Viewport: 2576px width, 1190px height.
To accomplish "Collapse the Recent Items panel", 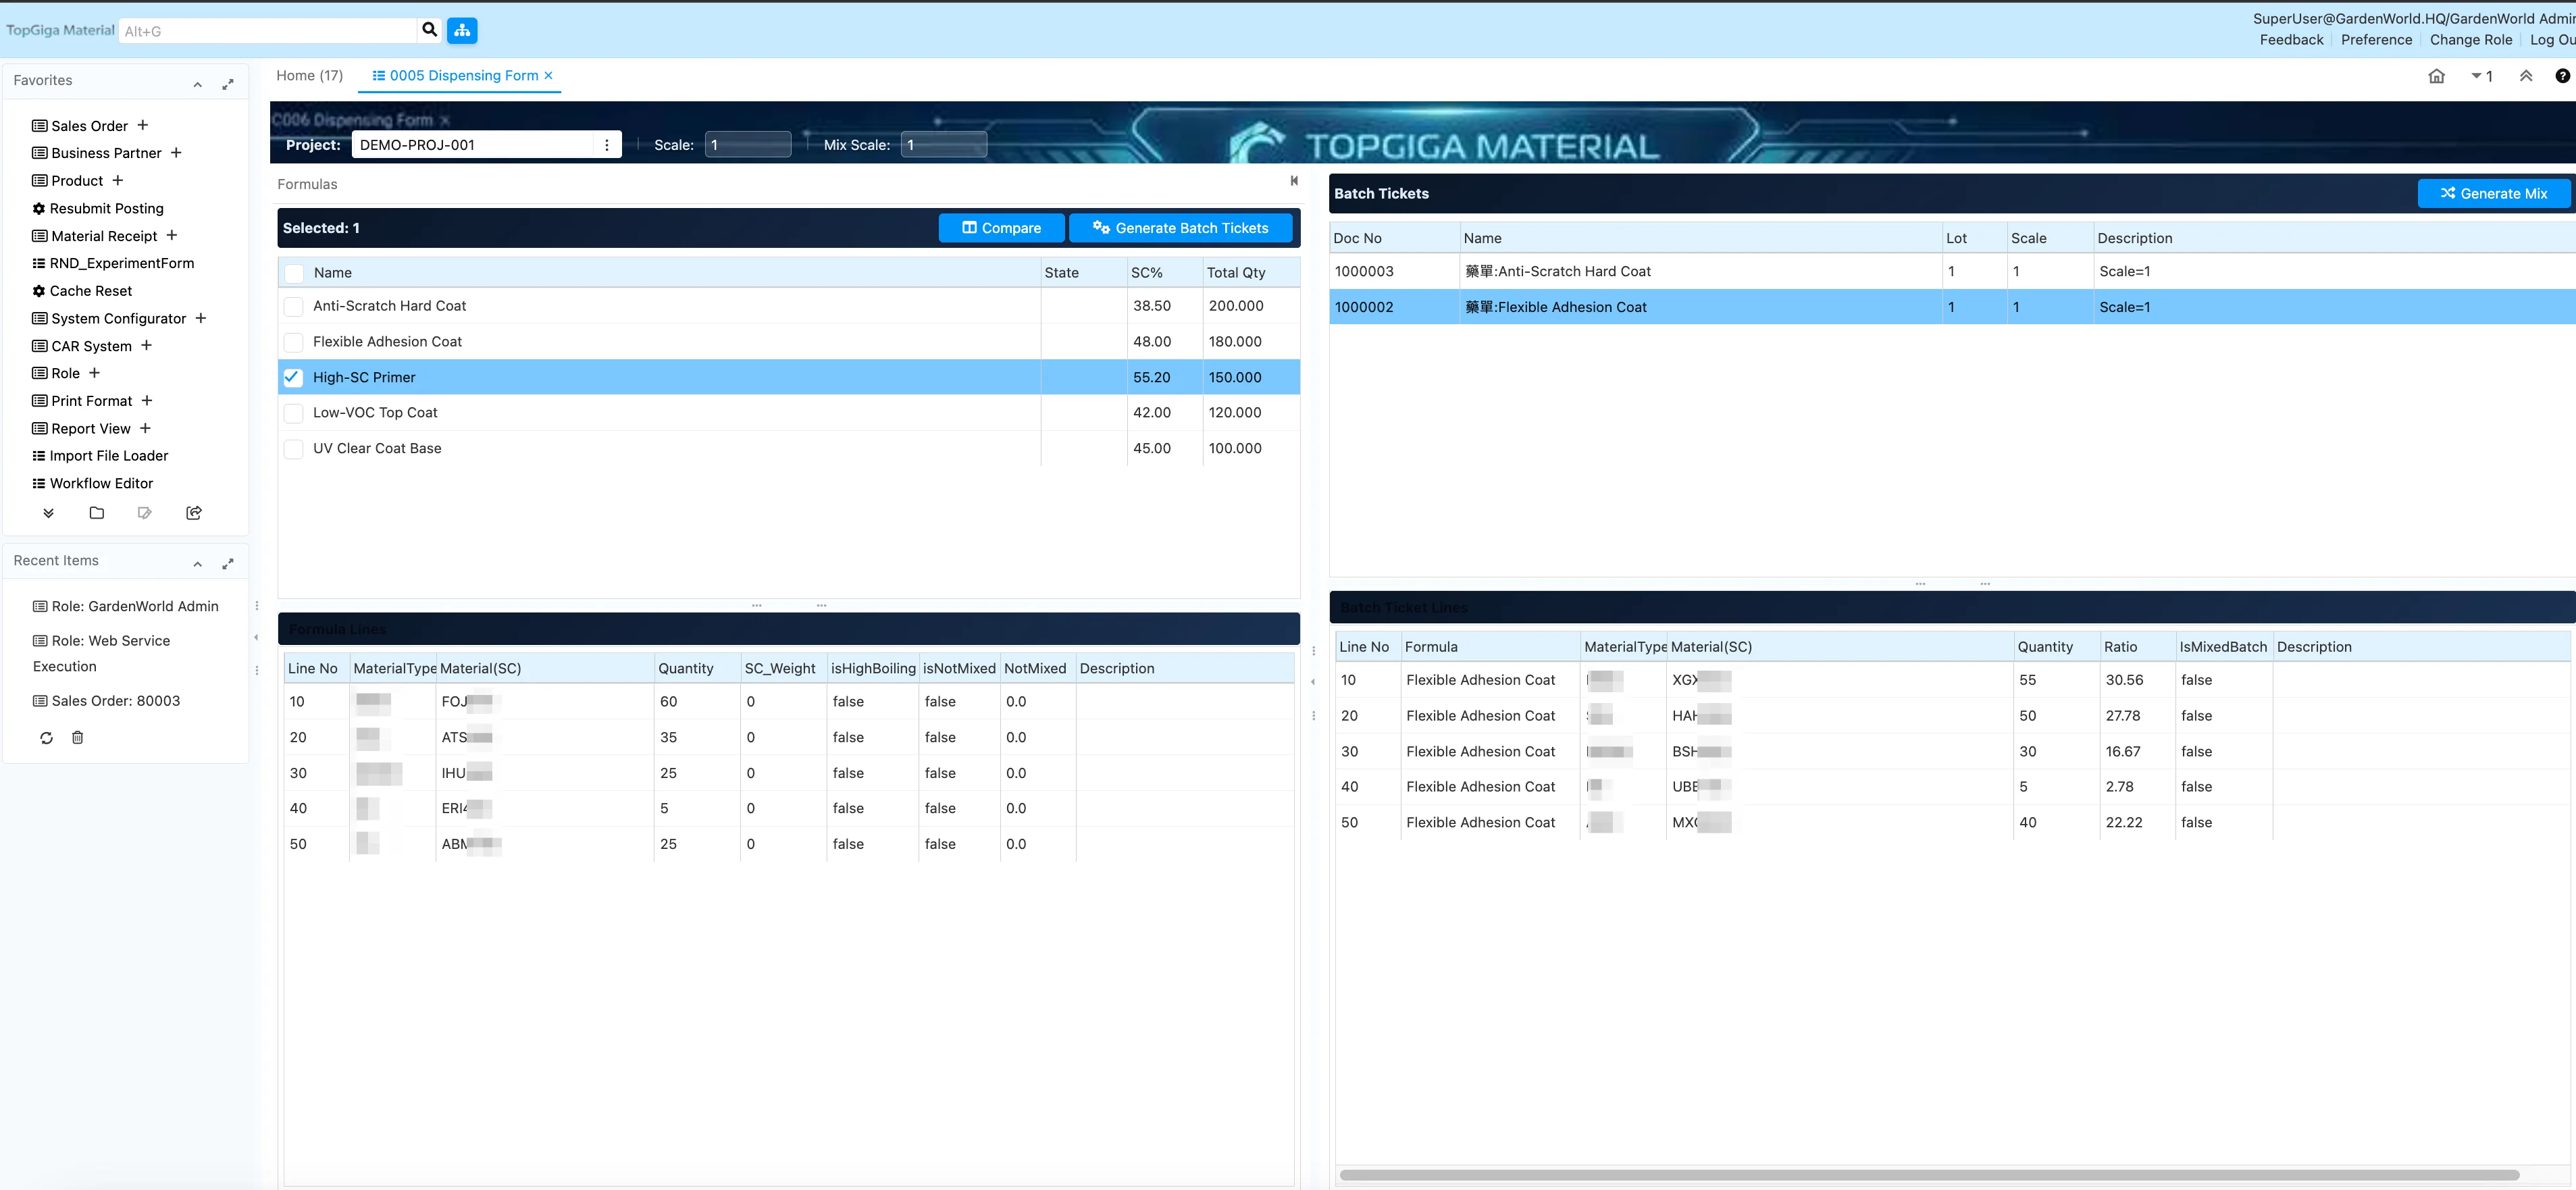I will (198, 564).
